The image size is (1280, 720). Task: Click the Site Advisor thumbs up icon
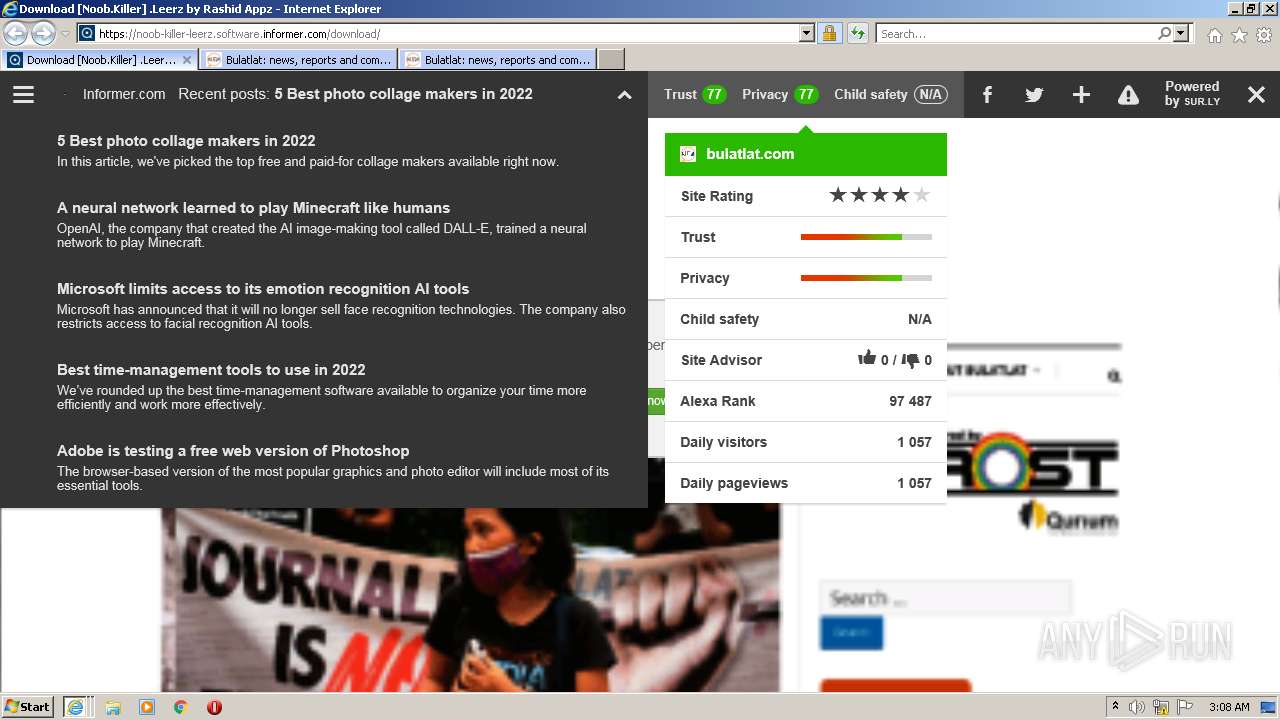pyautogui.click(x=867, y=358)
